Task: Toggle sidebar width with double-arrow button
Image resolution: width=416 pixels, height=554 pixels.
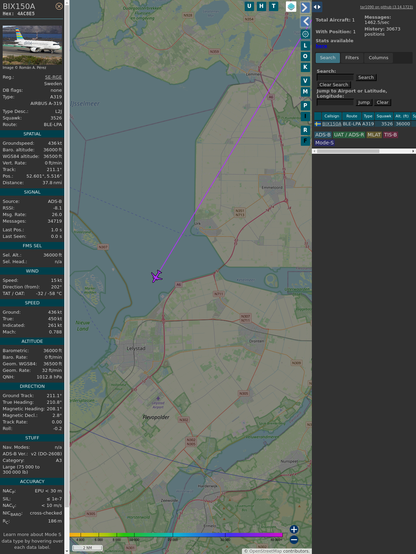Action: 317,7
